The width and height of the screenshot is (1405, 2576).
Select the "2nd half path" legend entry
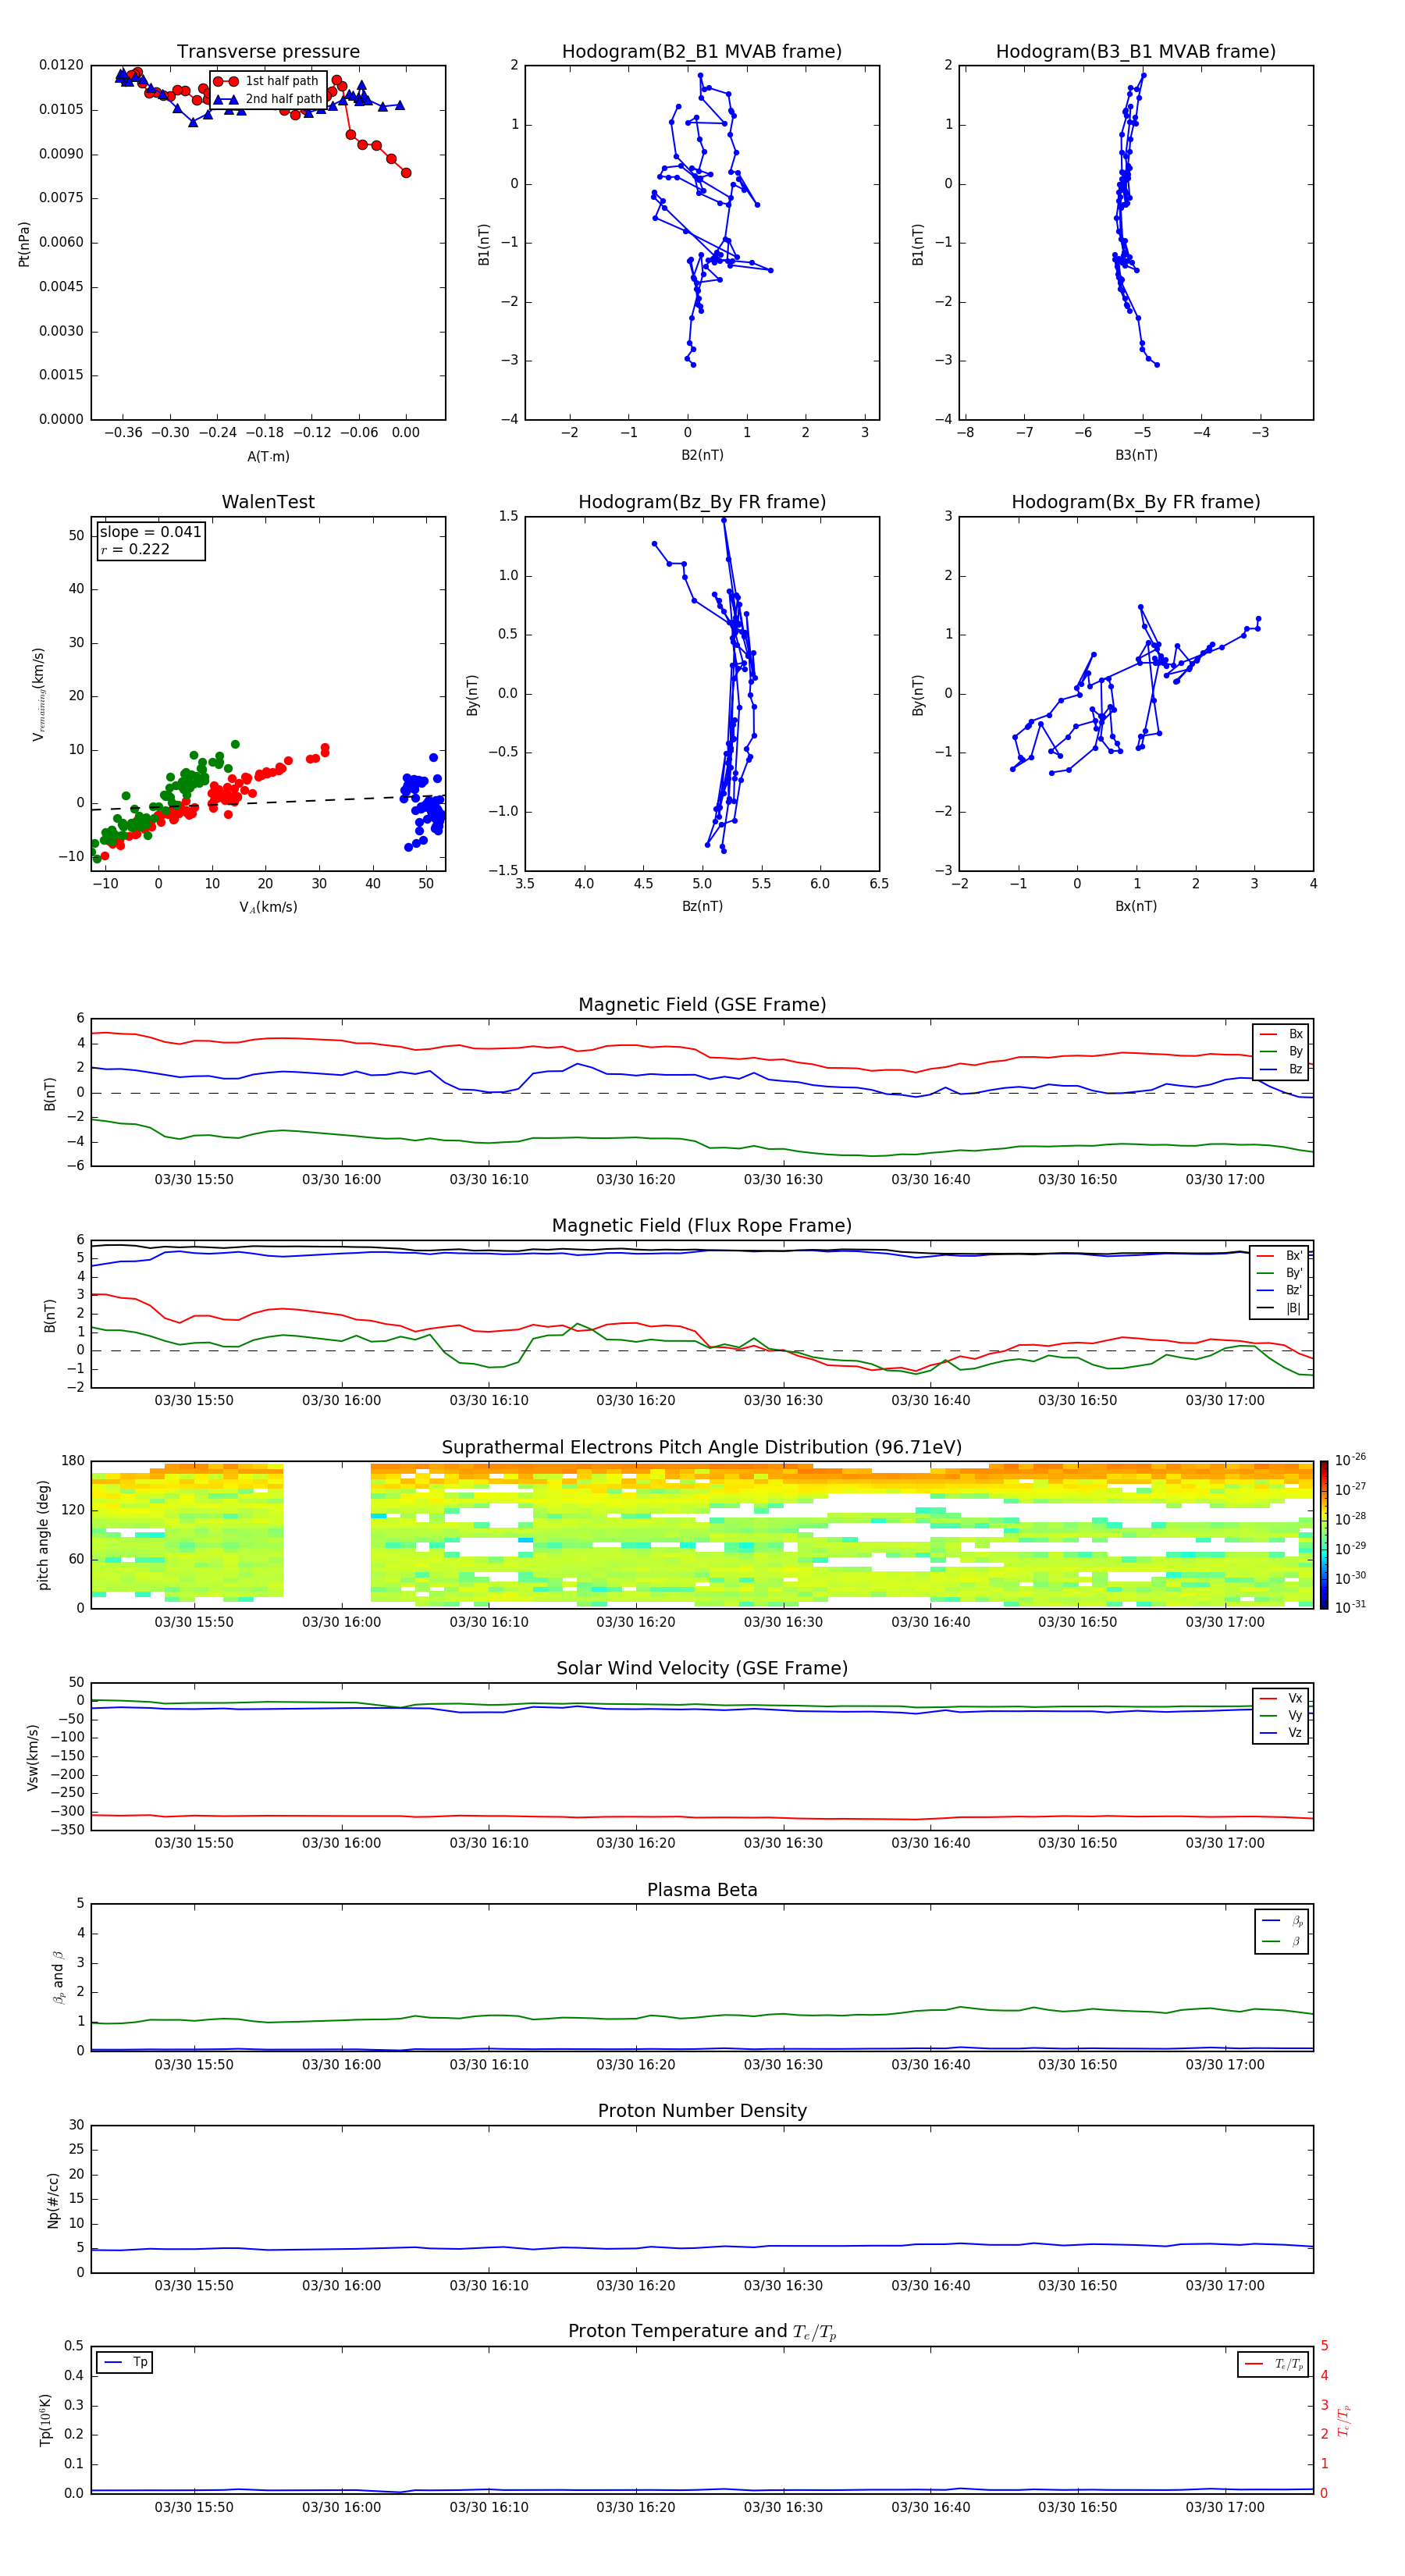pyautogui.click(x=267, y=99)
